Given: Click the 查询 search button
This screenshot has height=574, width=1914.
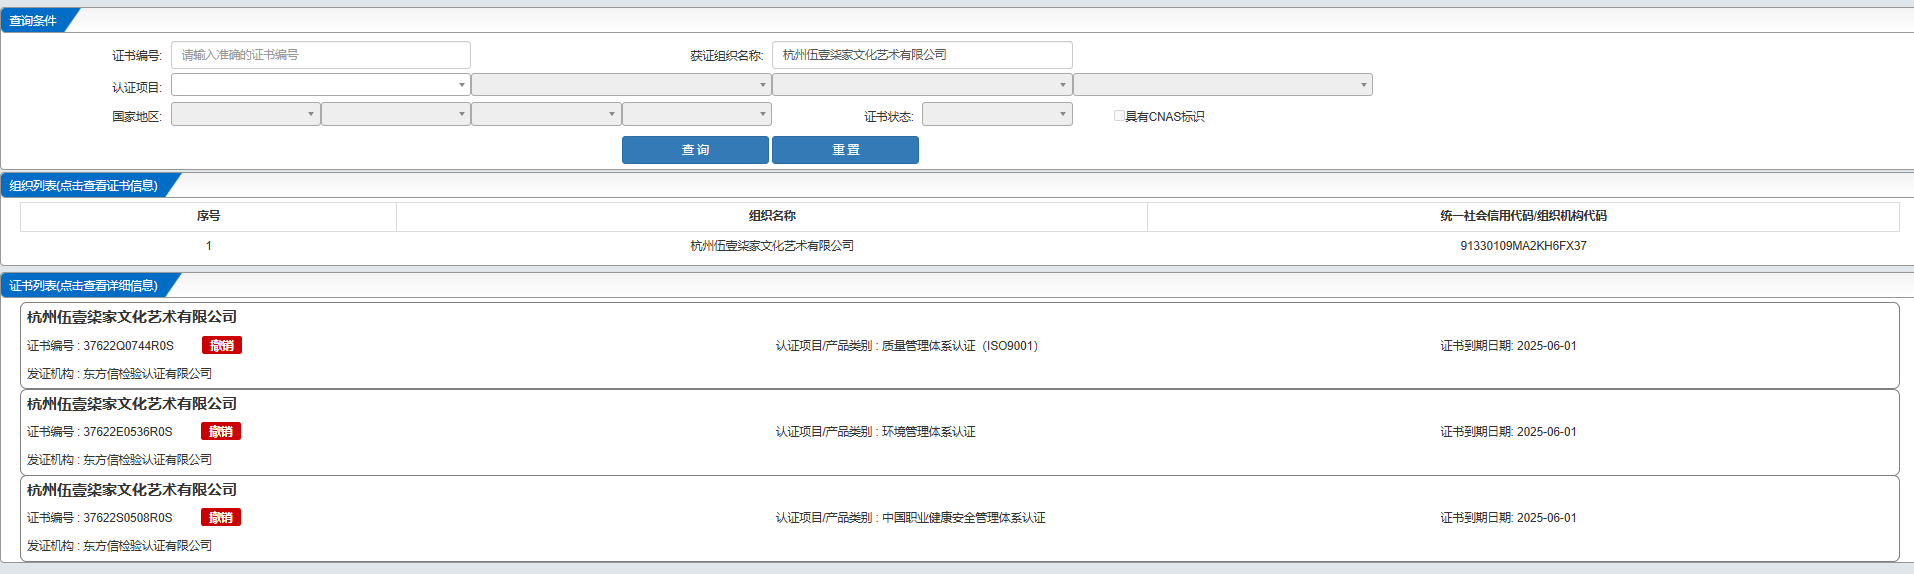Looking at the screenshot, I should click(x=695, y=150).
